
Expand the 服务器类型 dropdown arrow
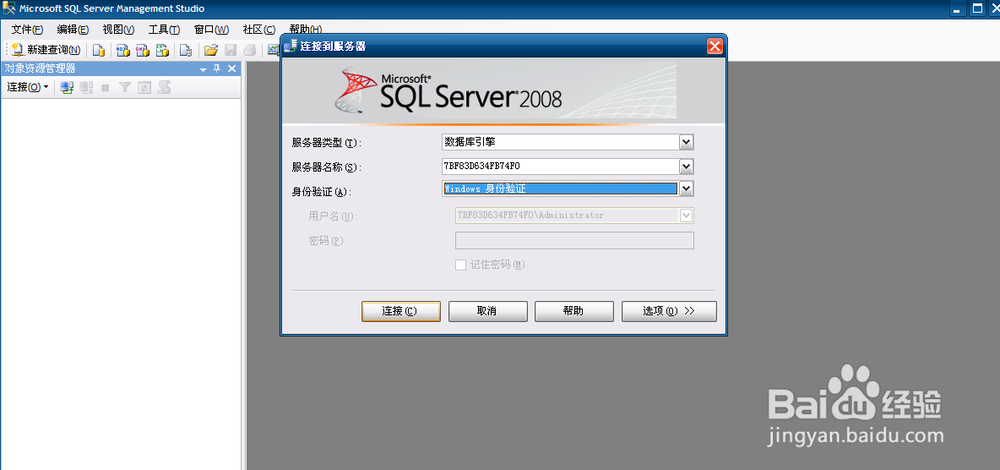pyautogui.click(x=686, y=142)
